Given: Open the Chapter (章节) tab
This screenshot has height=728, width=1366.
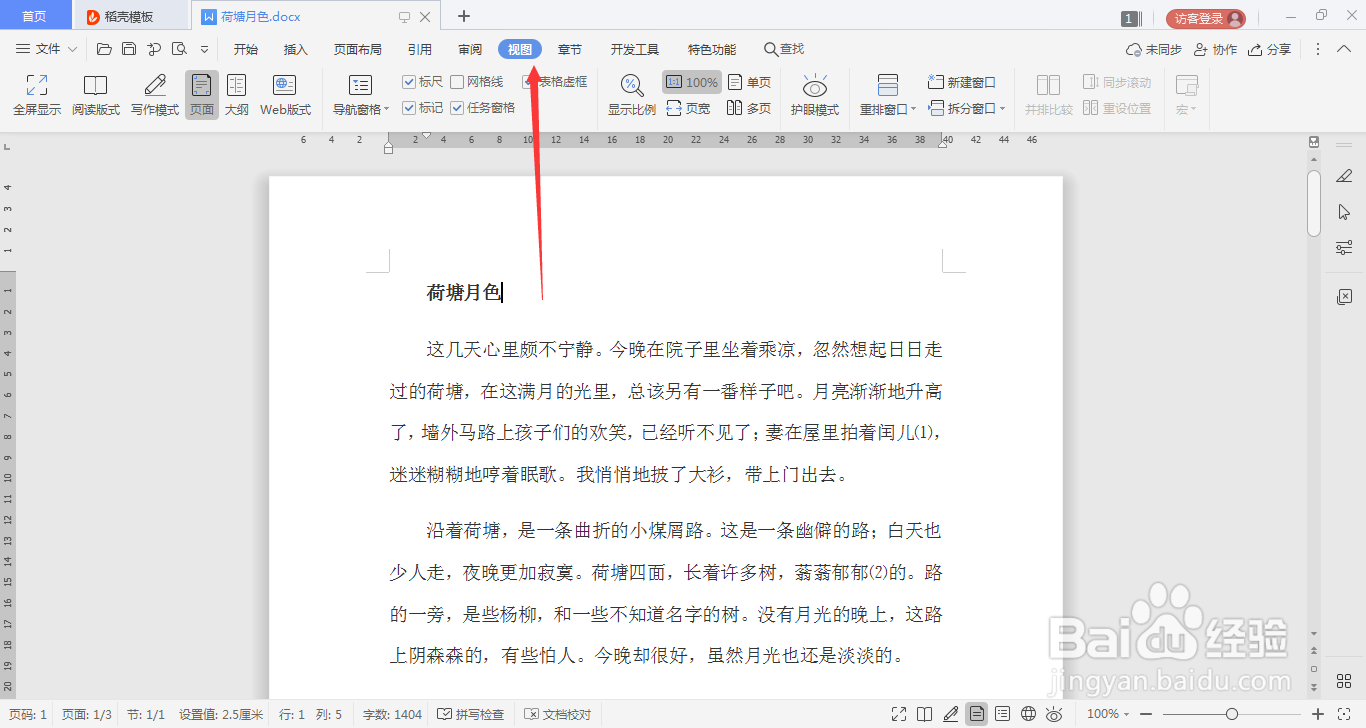Looking at the screenshot, I should pyautogui.click(x=570, y=49).
